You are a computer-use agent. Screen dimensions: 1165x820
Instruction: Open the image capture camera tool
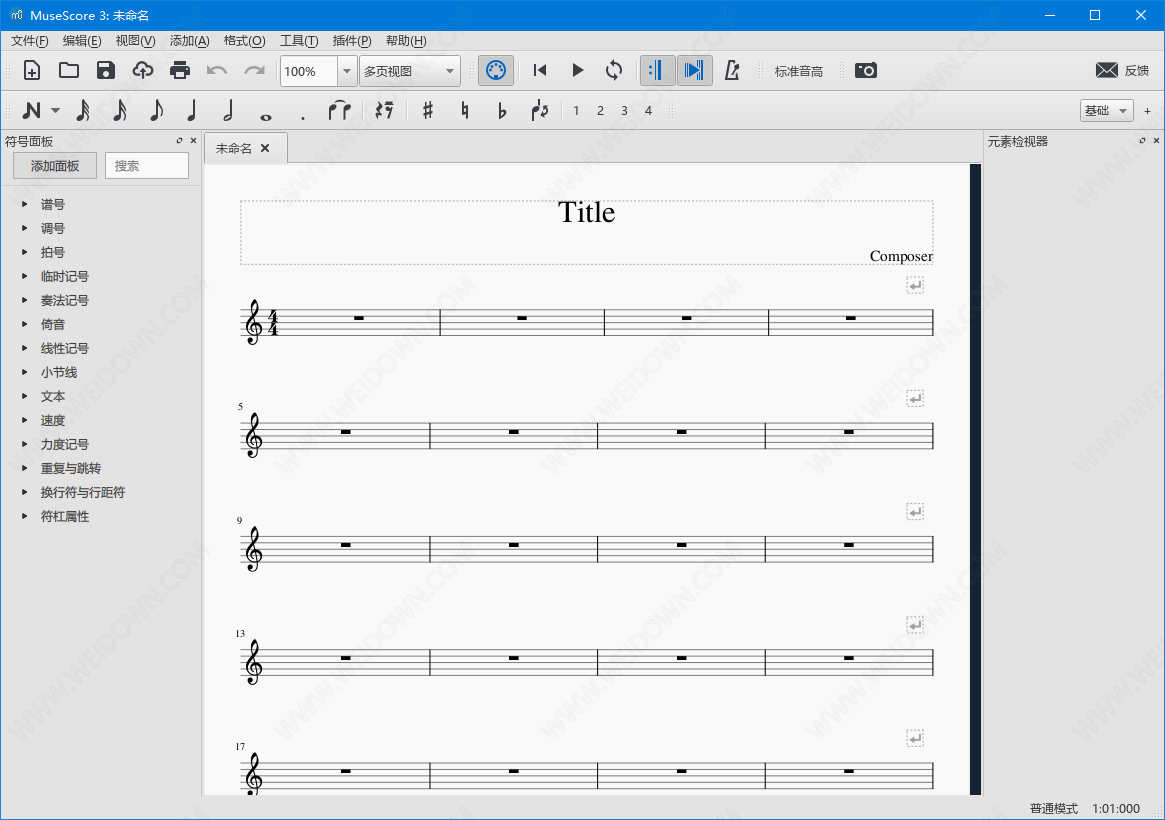point(866,71)
